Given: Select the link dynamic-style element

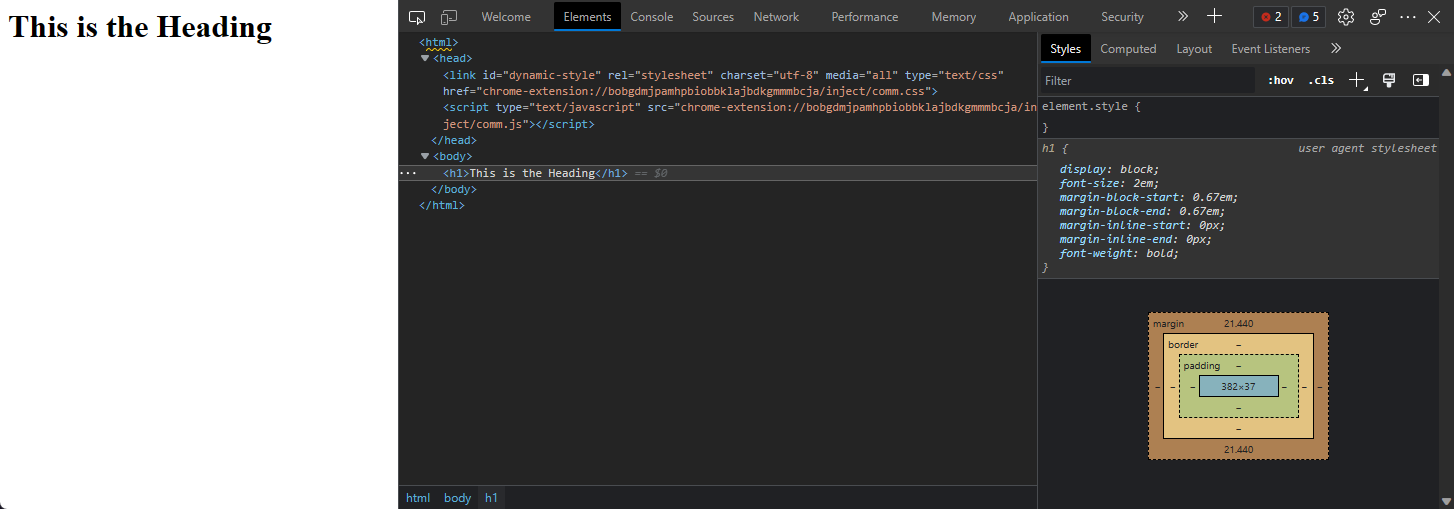Looking at the screenshot, I should tap(723, 83).
